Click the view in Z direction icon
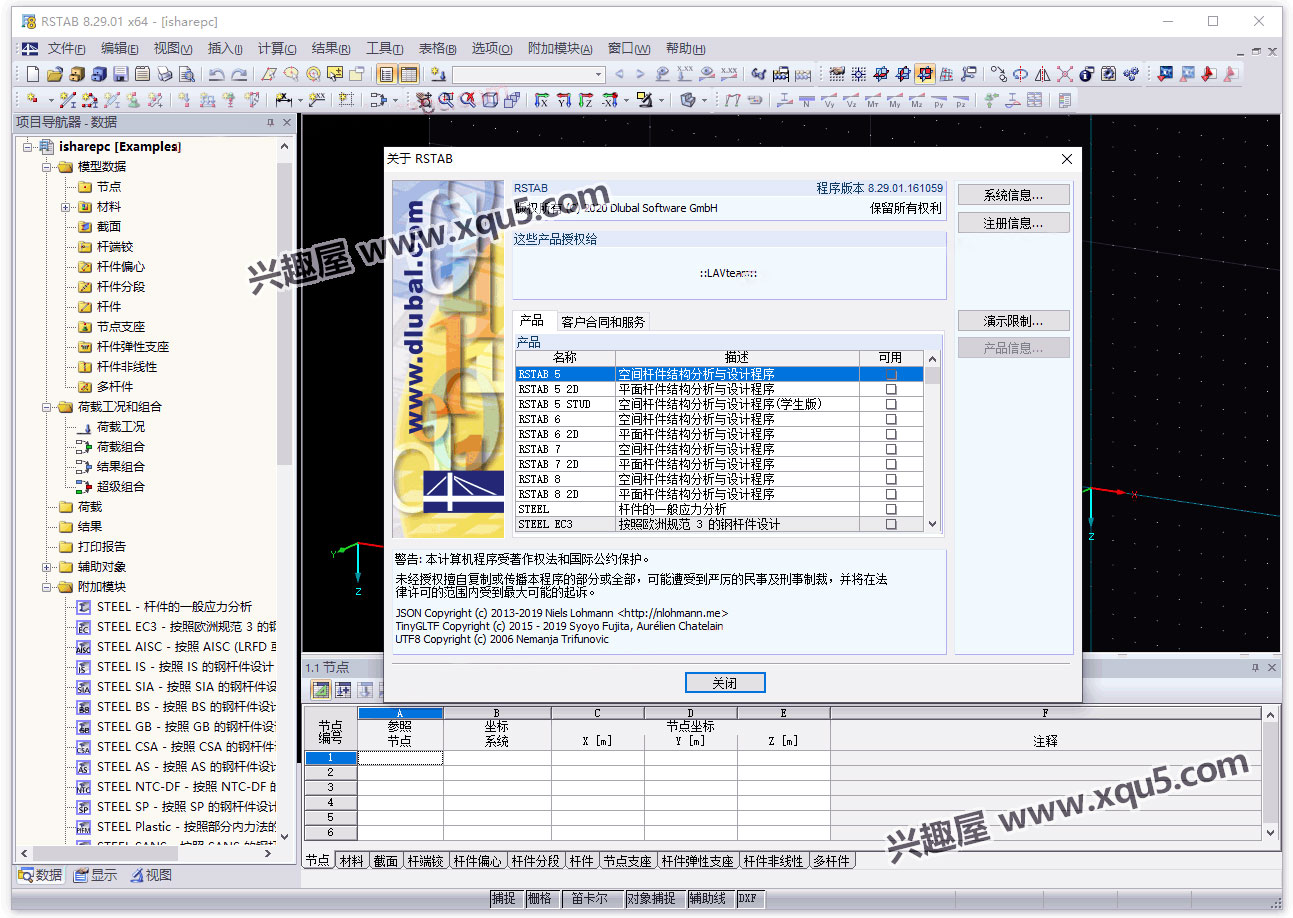 586,100
